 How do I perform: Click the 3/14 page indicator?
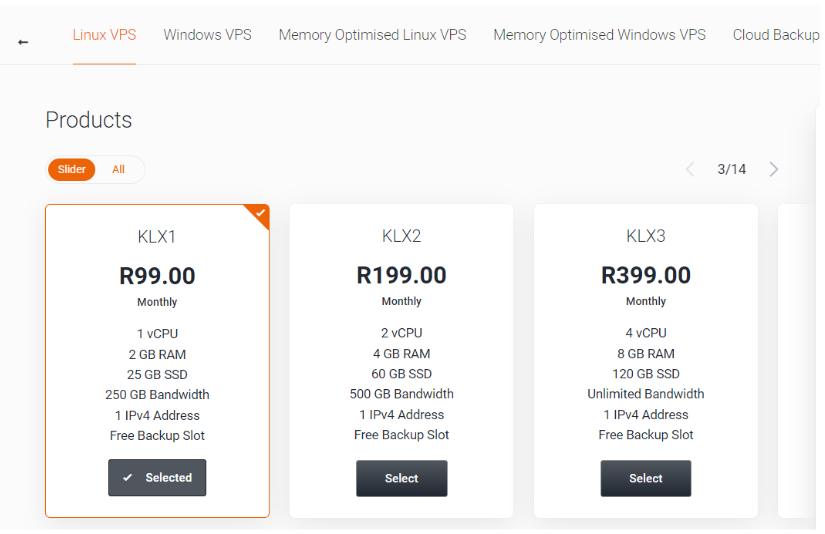tap(731, 169)
